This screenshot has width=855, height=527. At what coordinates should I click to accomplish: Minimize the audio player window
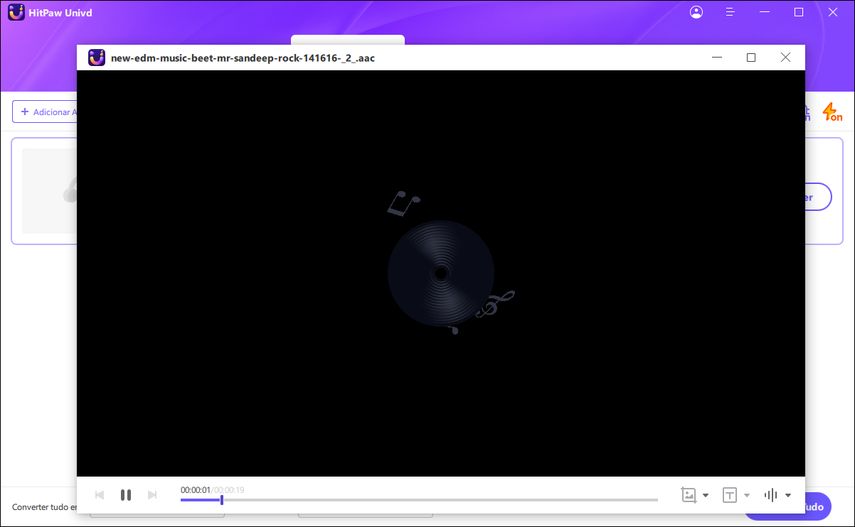(717, 57)
